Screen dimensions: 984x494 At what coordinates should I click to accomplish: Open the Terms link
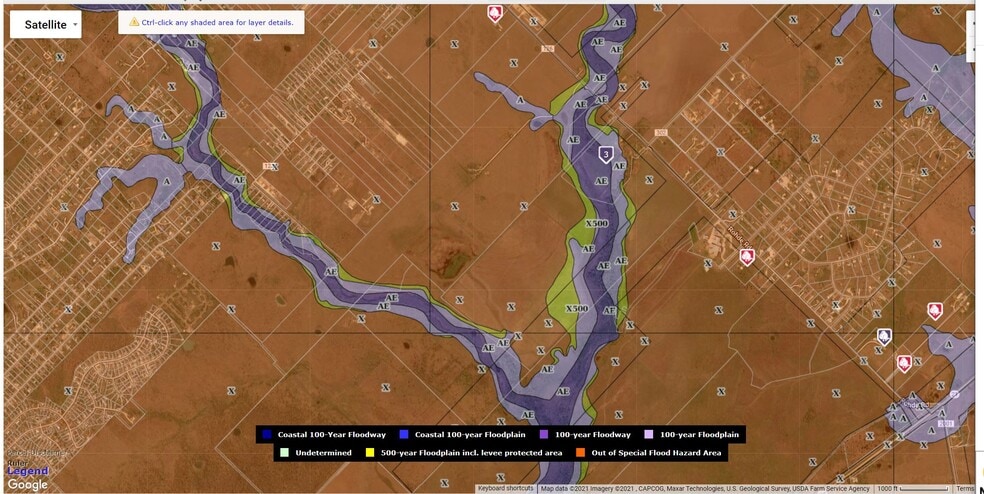point(965,489)
